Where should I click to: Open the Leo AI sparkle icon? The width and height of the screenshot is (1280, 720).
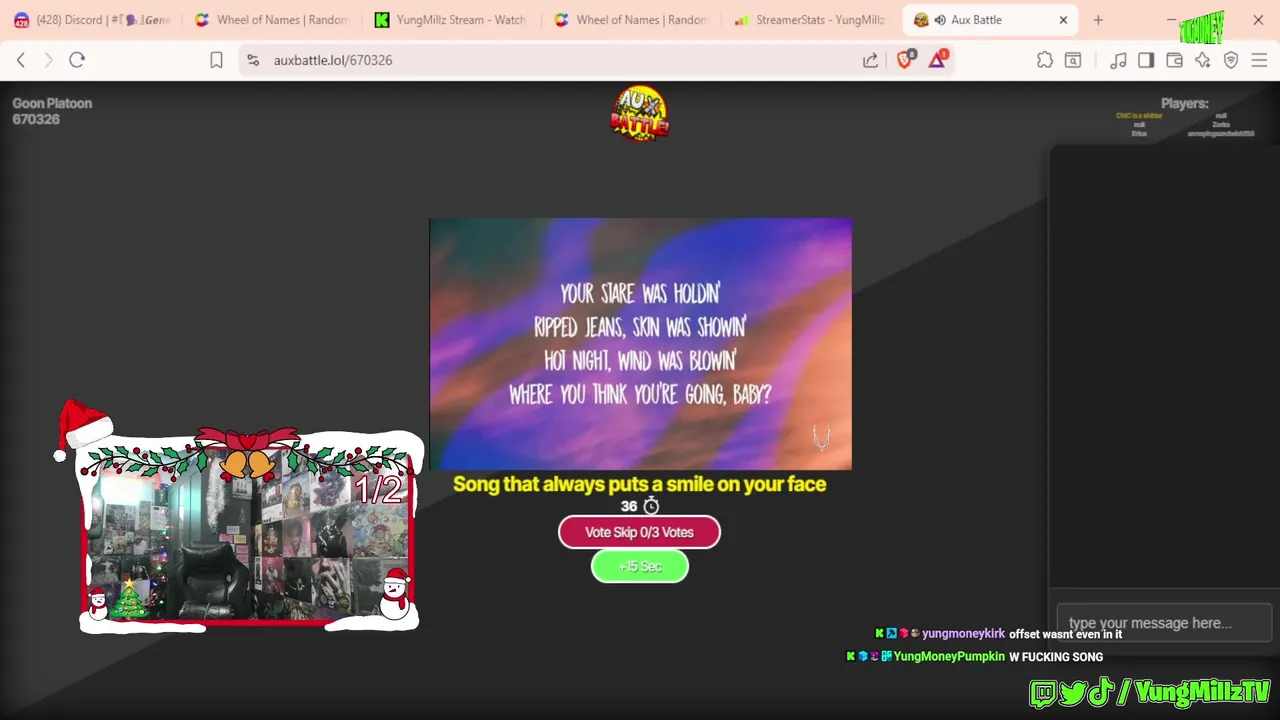(1203, 60)
